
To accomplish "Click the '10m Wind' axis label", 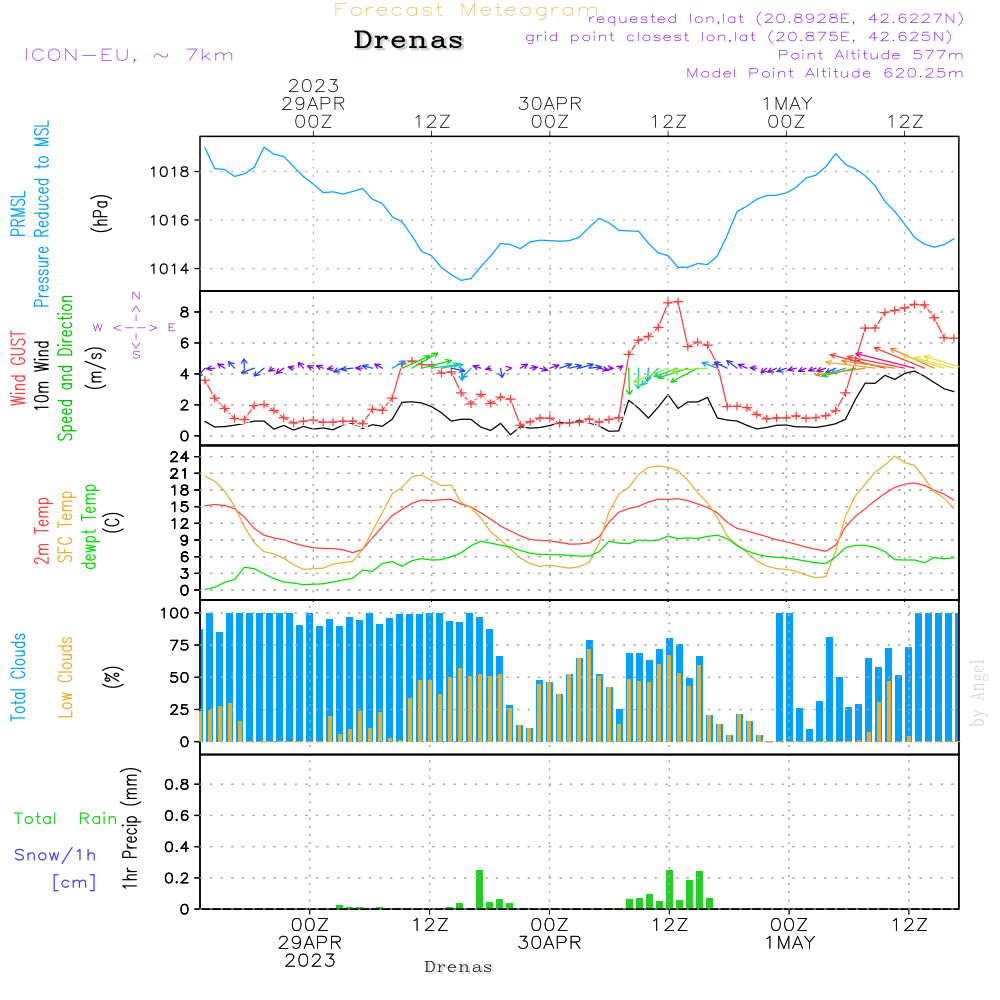I will tap(41, 375).
